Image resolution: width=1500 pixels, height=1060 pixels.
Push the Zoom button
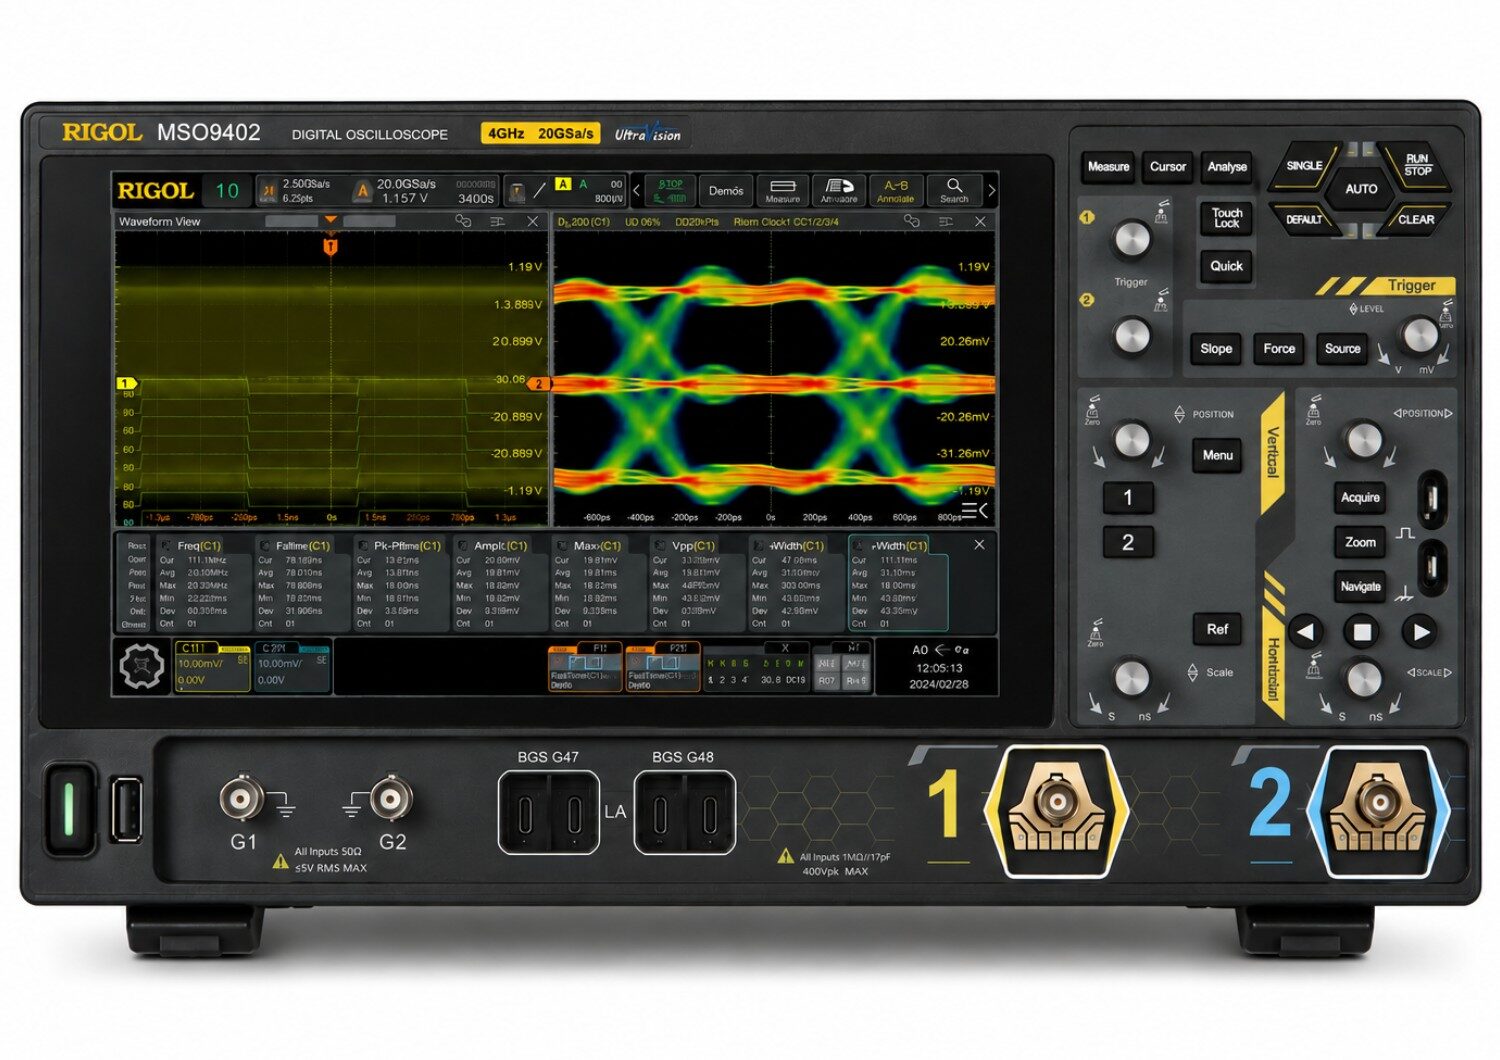(x=1360, y=543)
